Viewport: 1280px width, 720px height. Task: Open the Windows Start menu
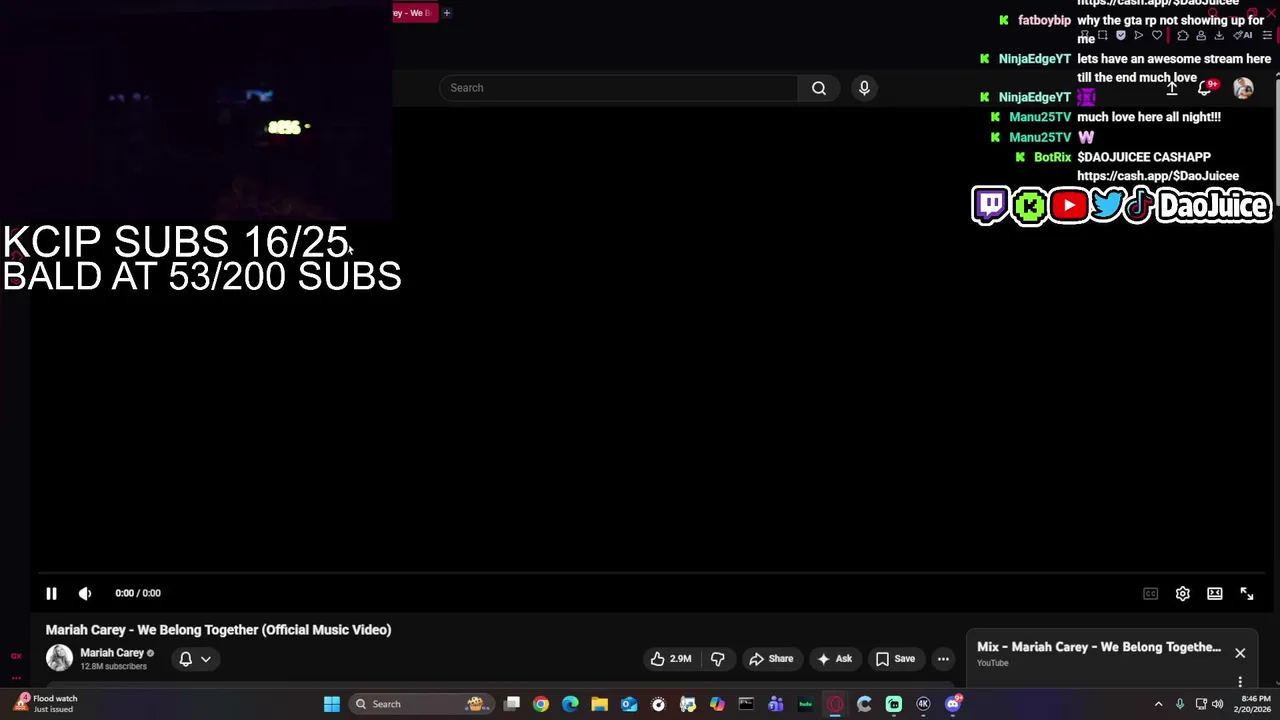tap(331, 704)
